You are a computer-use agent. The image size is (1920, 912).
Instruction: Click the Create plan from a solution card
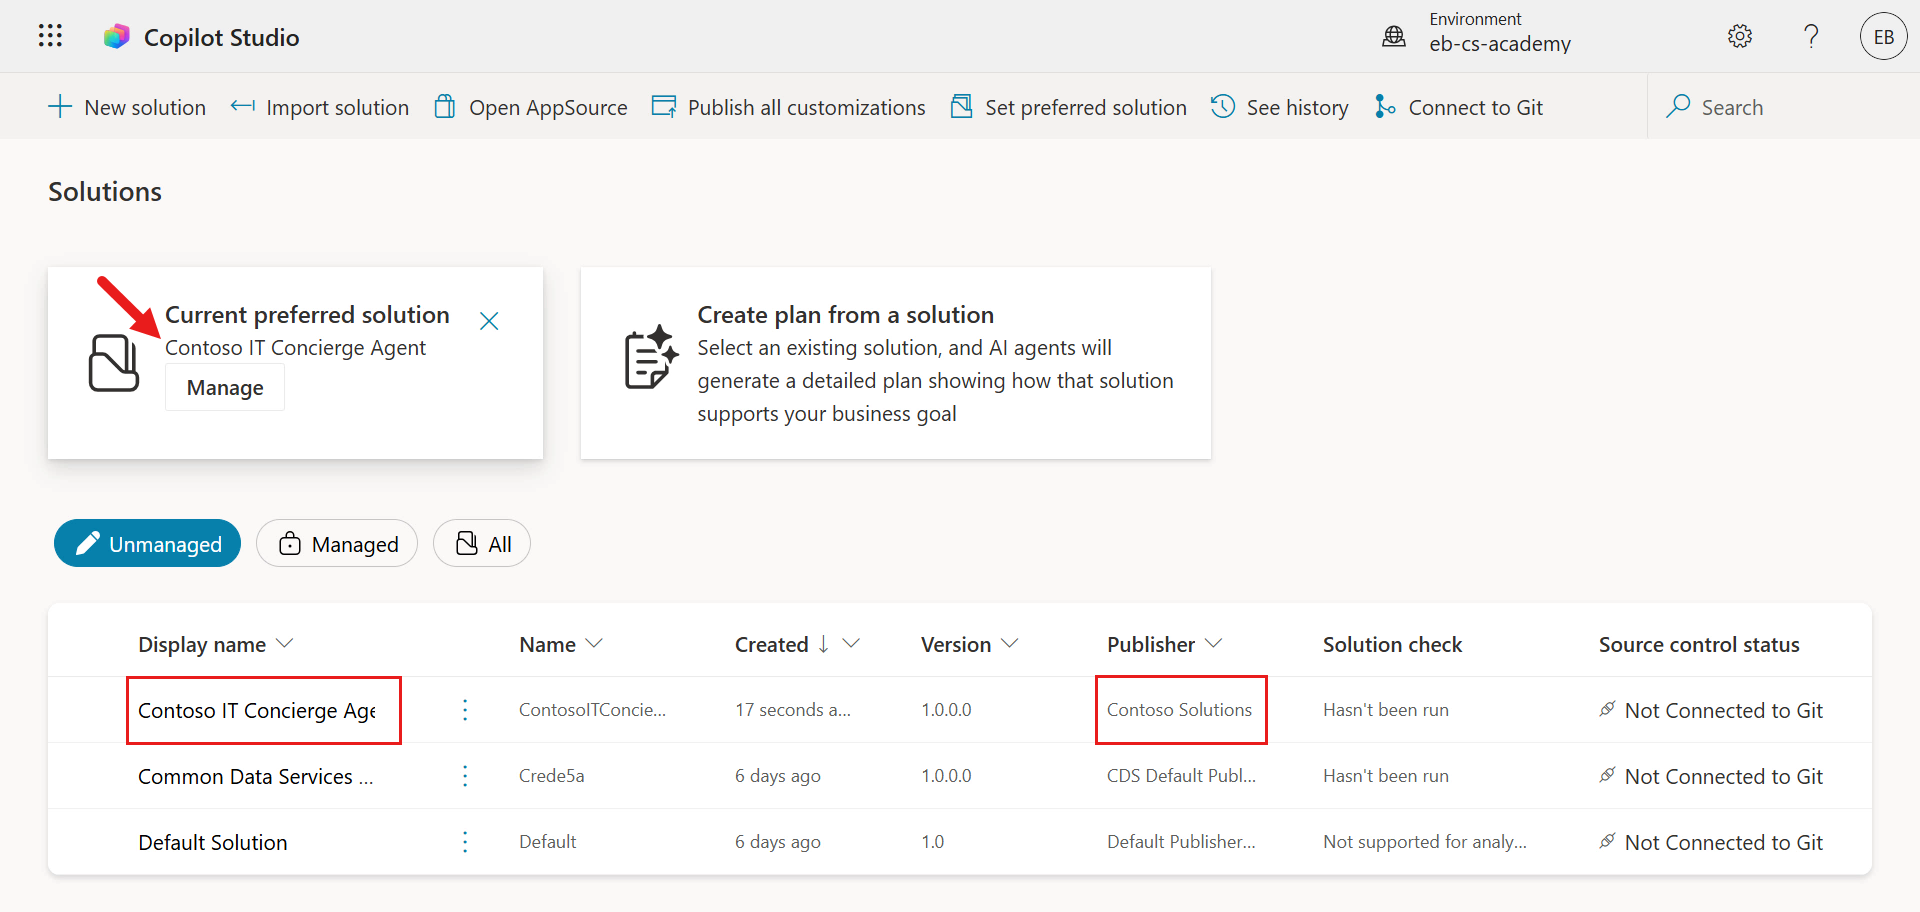click(x=896, y=363)
